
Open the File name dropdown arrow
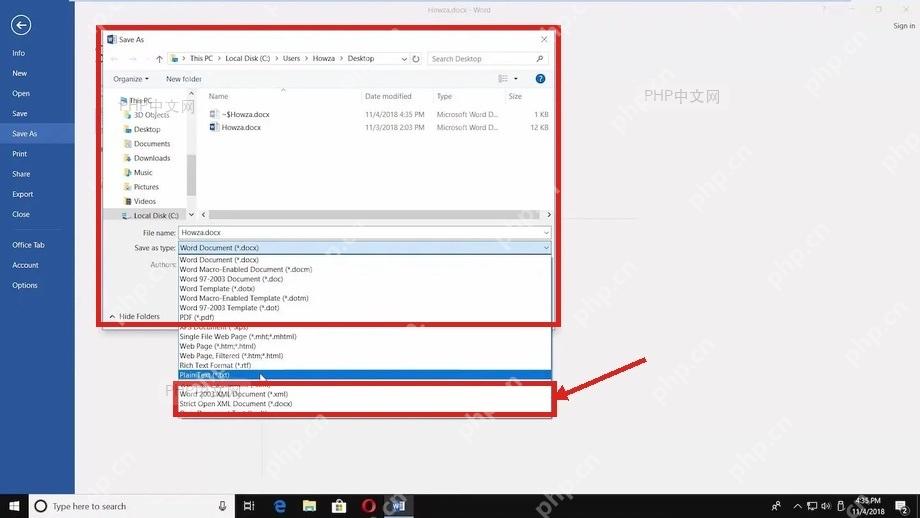pyautogui.click(x=546, y=233)
